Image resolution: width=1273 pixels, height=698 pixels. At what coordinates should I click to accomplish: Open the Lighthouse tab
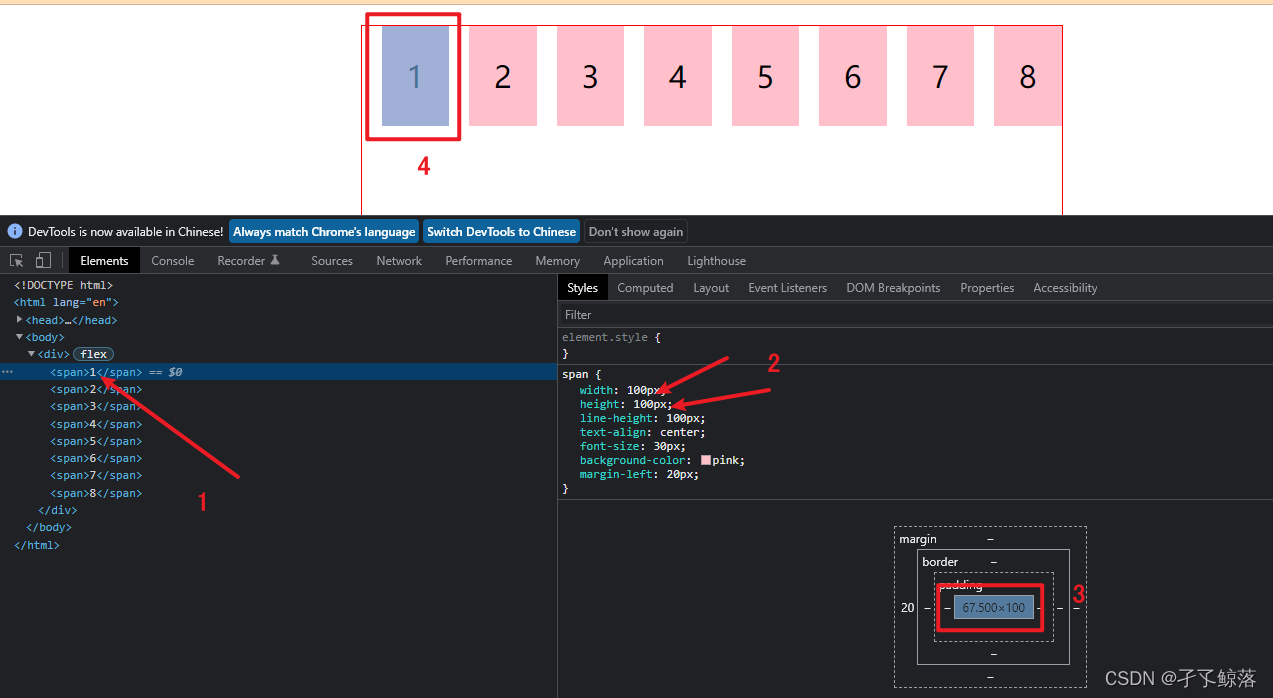click(716, 260)
